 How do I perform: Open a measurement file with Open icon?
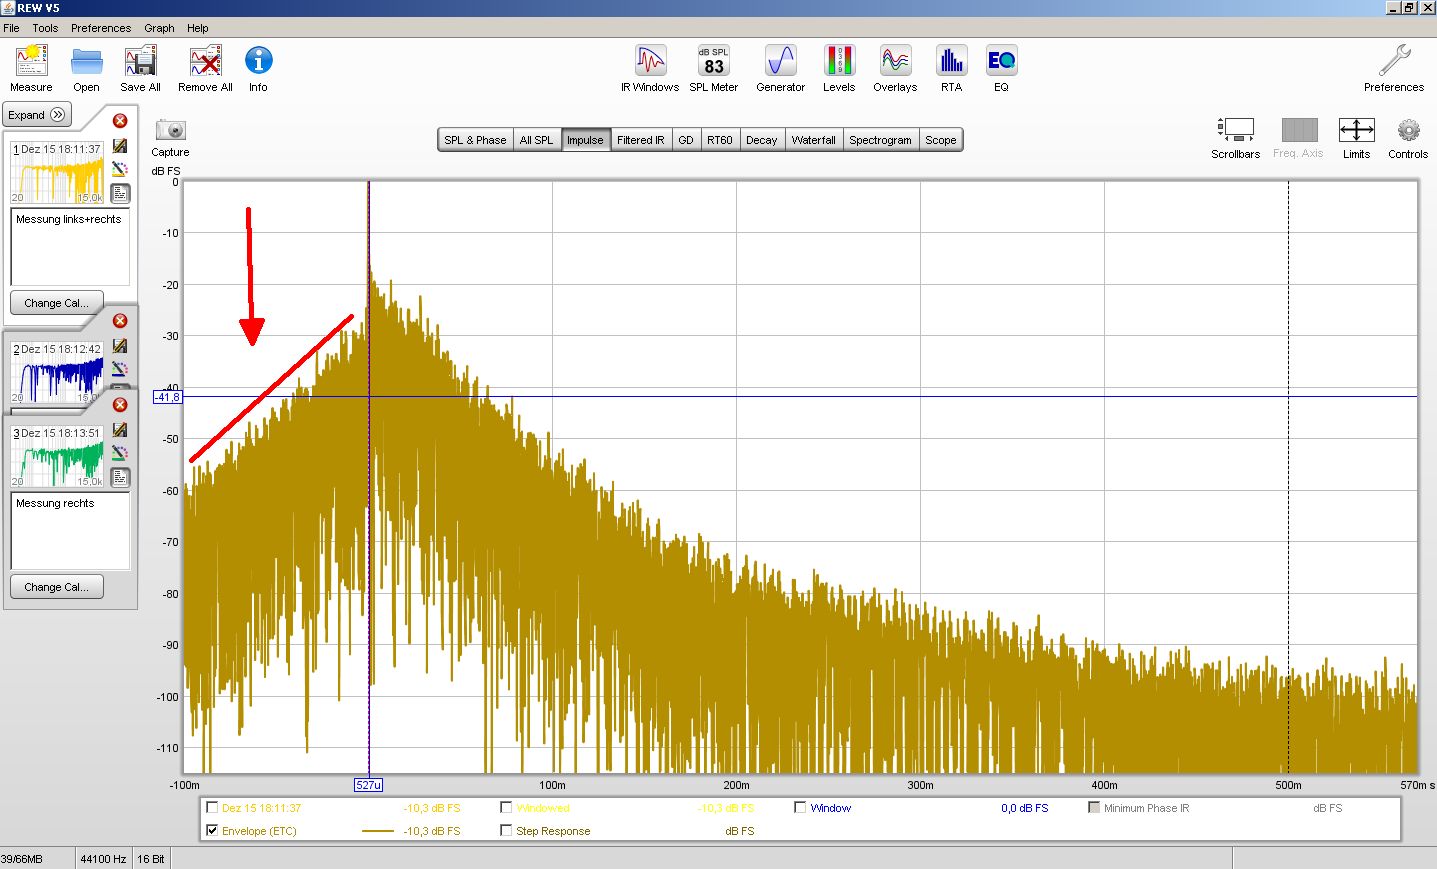[86, 68]
